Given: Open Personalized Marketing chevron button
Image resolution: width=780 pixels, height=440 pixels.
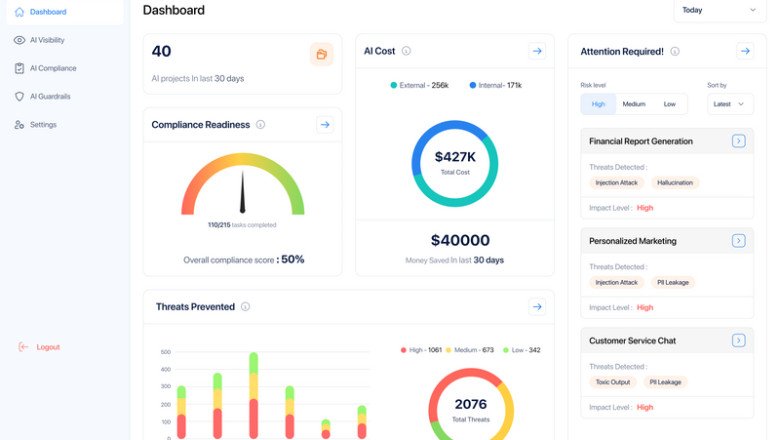Looking at the screenshot, I should tap(739, 241).
